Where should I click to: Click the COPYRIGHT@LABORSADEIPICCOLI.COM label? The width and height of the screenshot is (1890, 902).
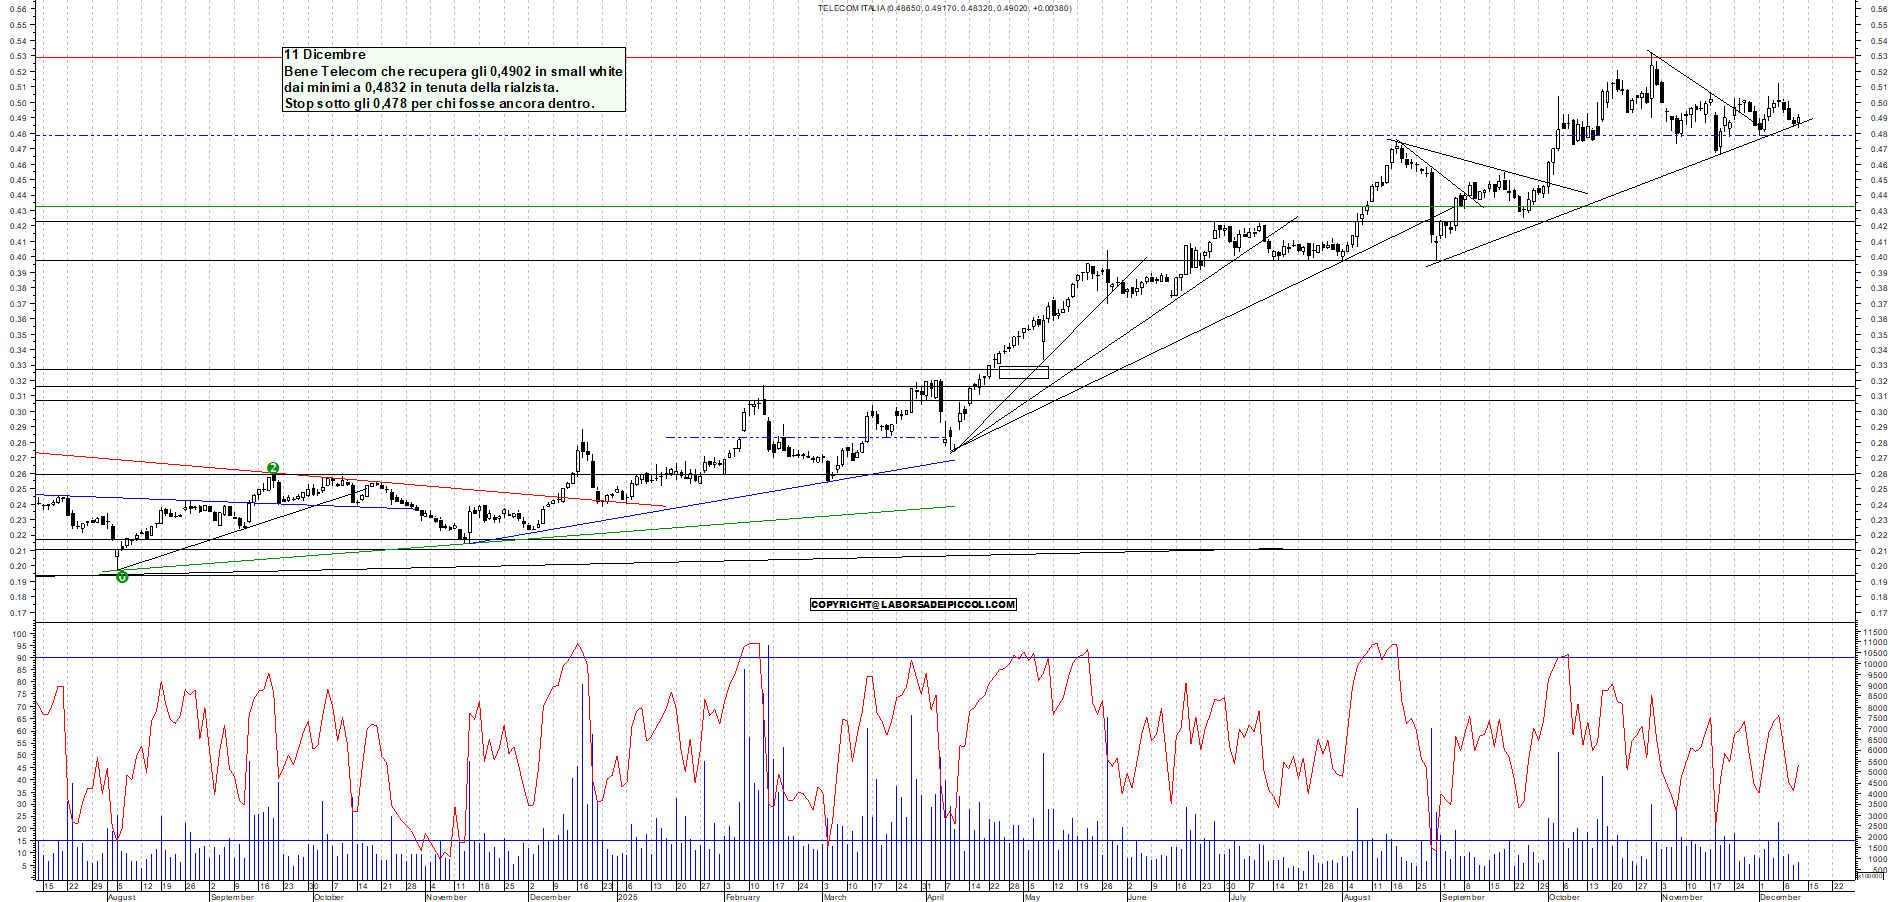point(913,604)
